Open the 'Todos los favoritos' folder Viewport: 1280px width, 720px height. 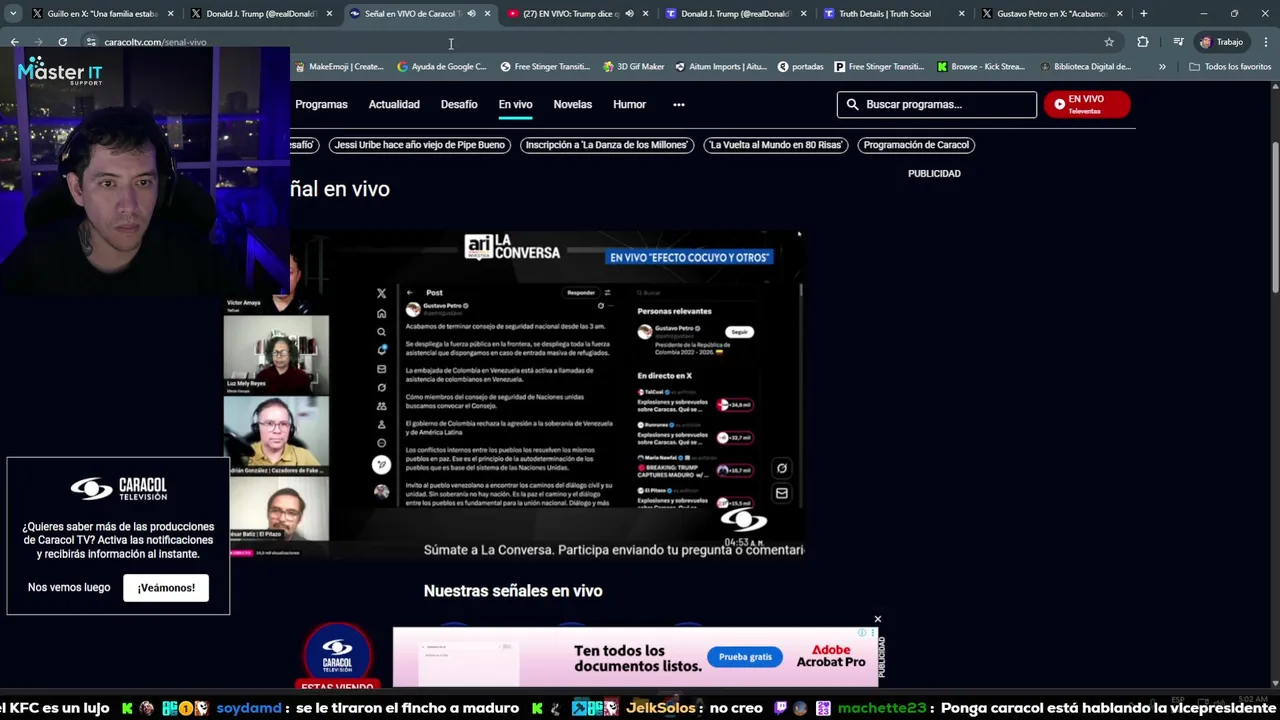tap(1230, 67)
